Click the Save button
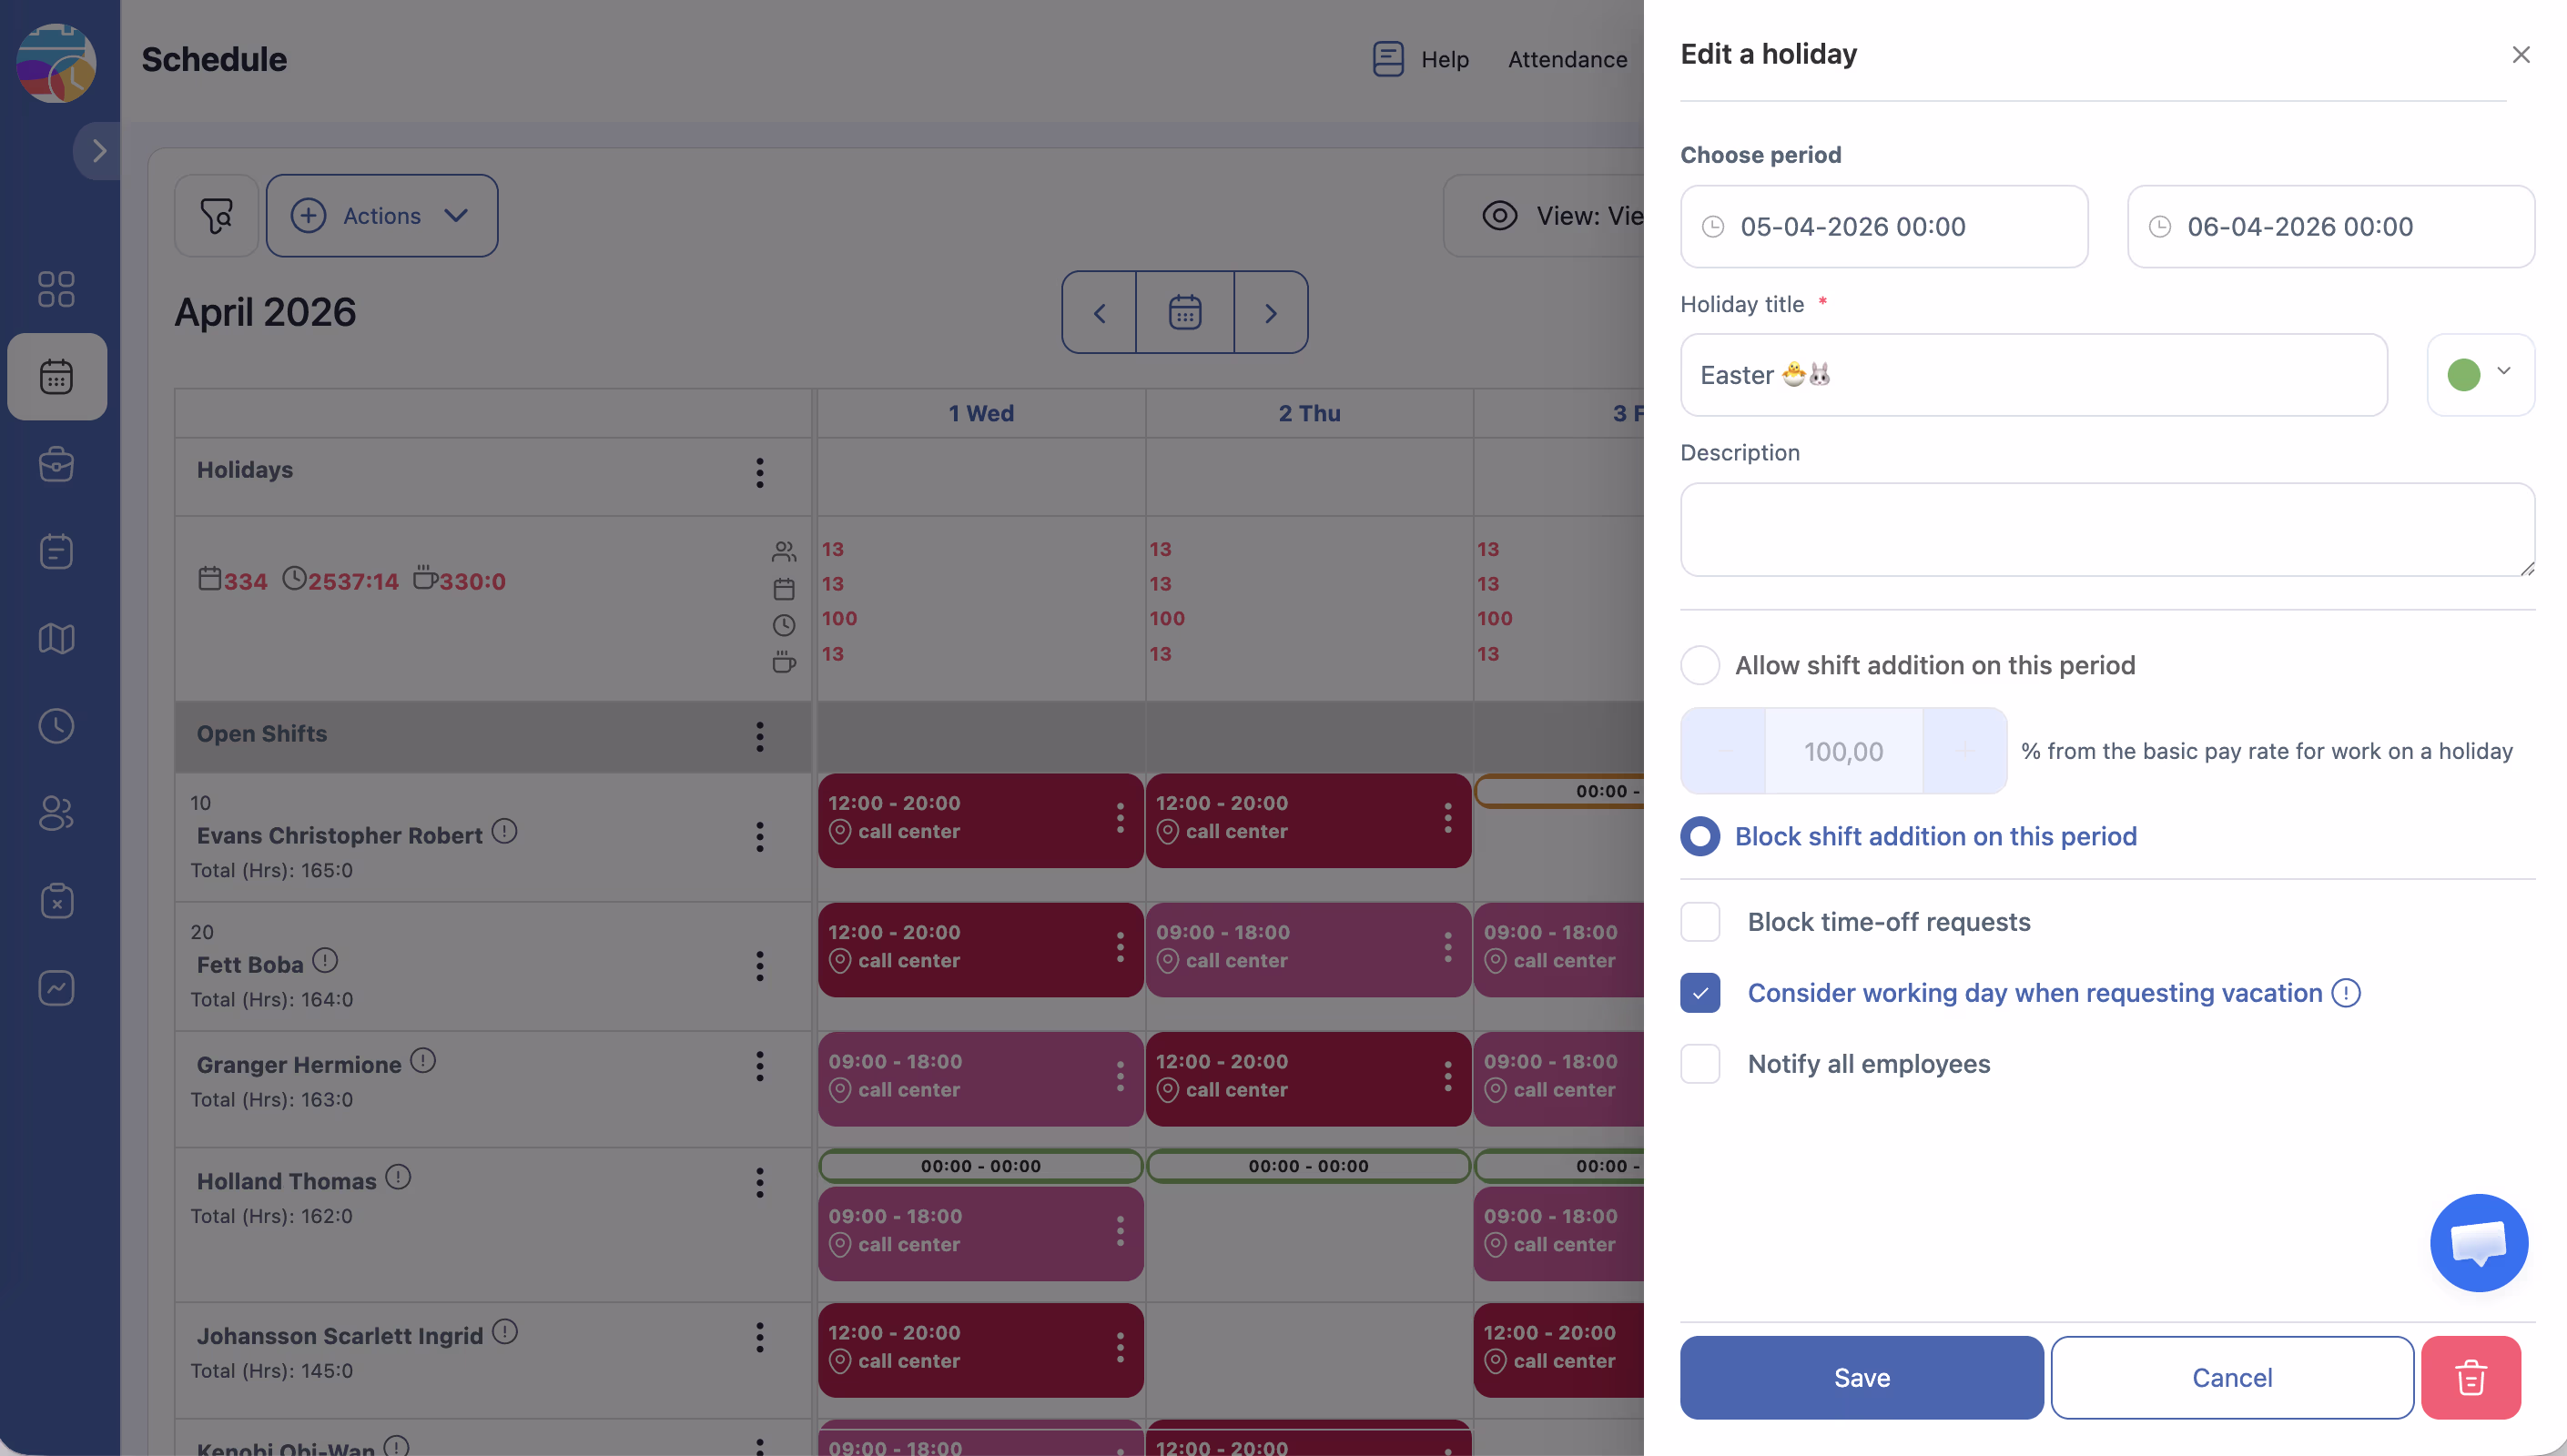 point(1861,1377)
